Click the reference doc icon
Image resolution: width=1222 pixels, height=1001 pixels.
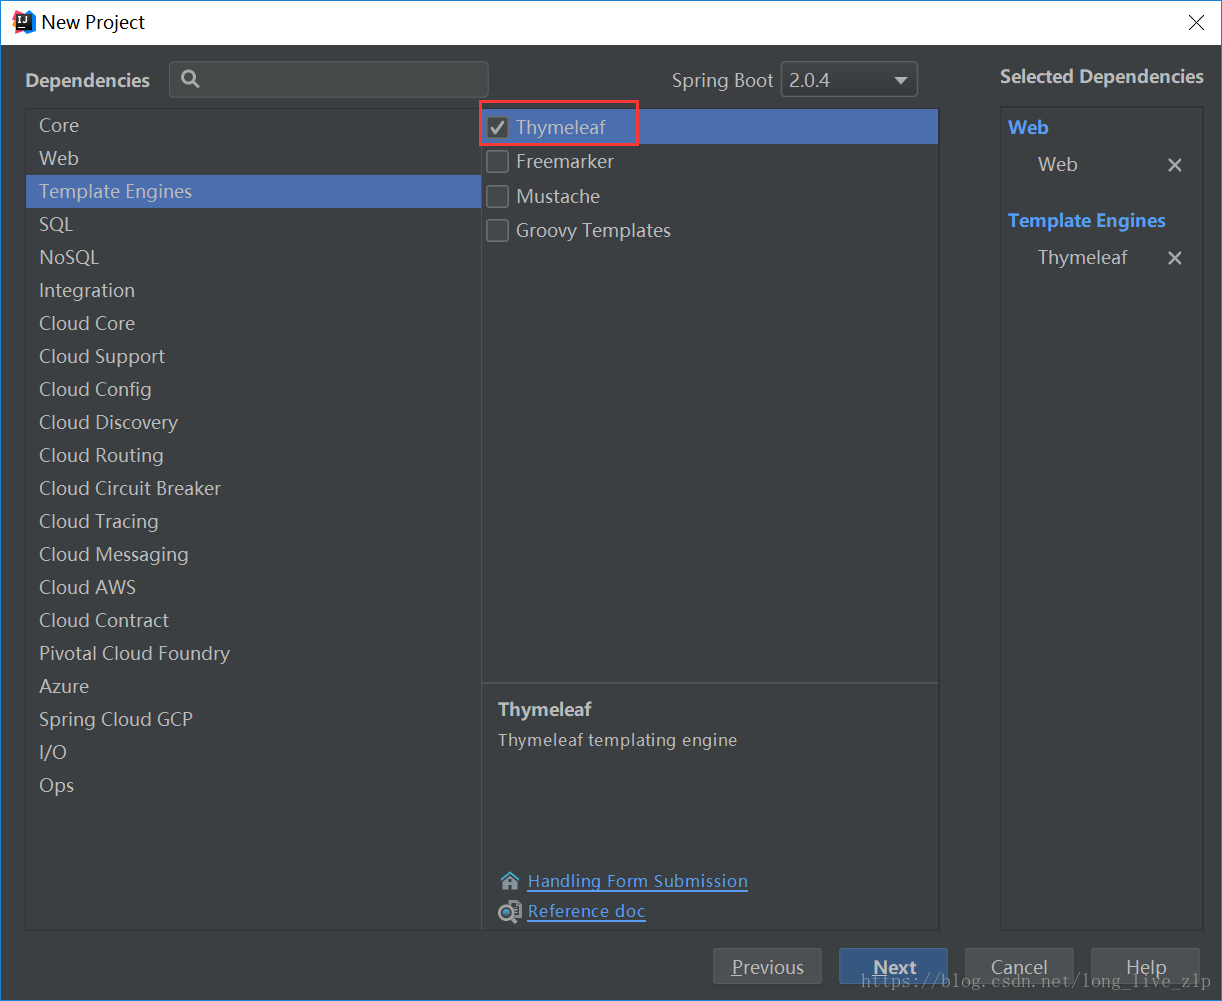(x=510, y=911)
